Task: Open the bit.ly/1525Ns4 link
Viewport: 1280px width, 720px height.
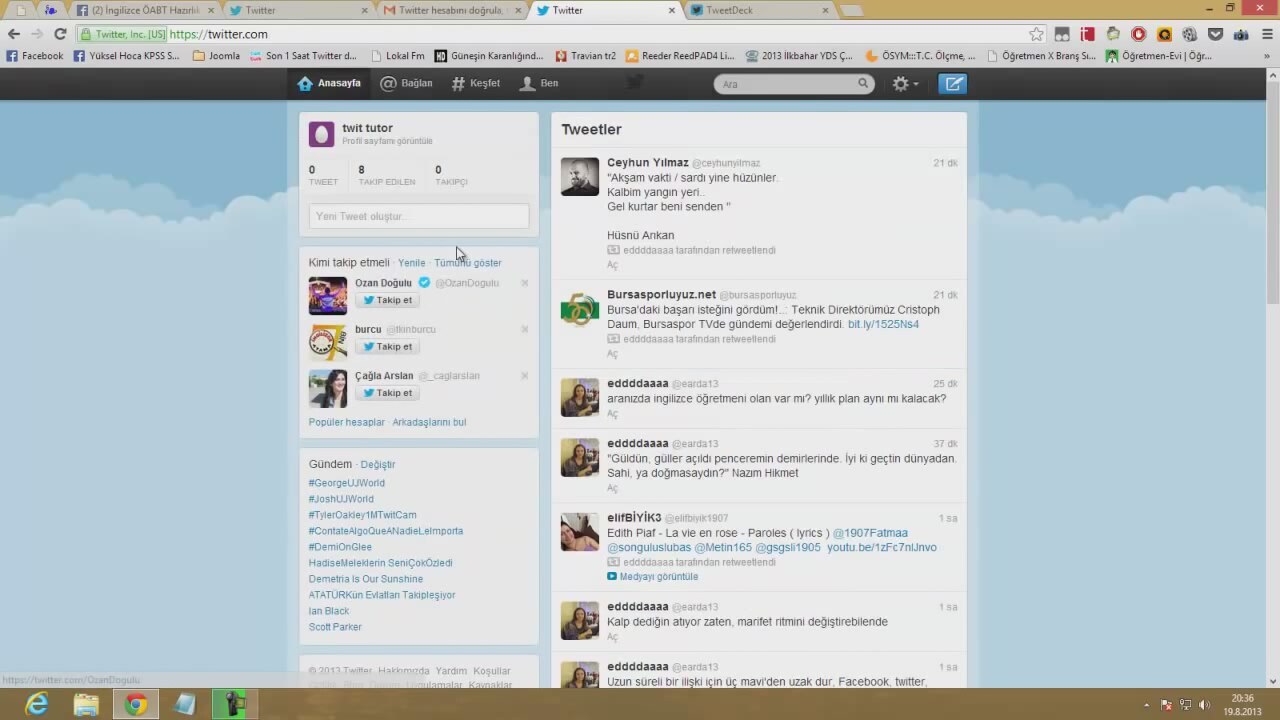Action: (x=883, y=325)
